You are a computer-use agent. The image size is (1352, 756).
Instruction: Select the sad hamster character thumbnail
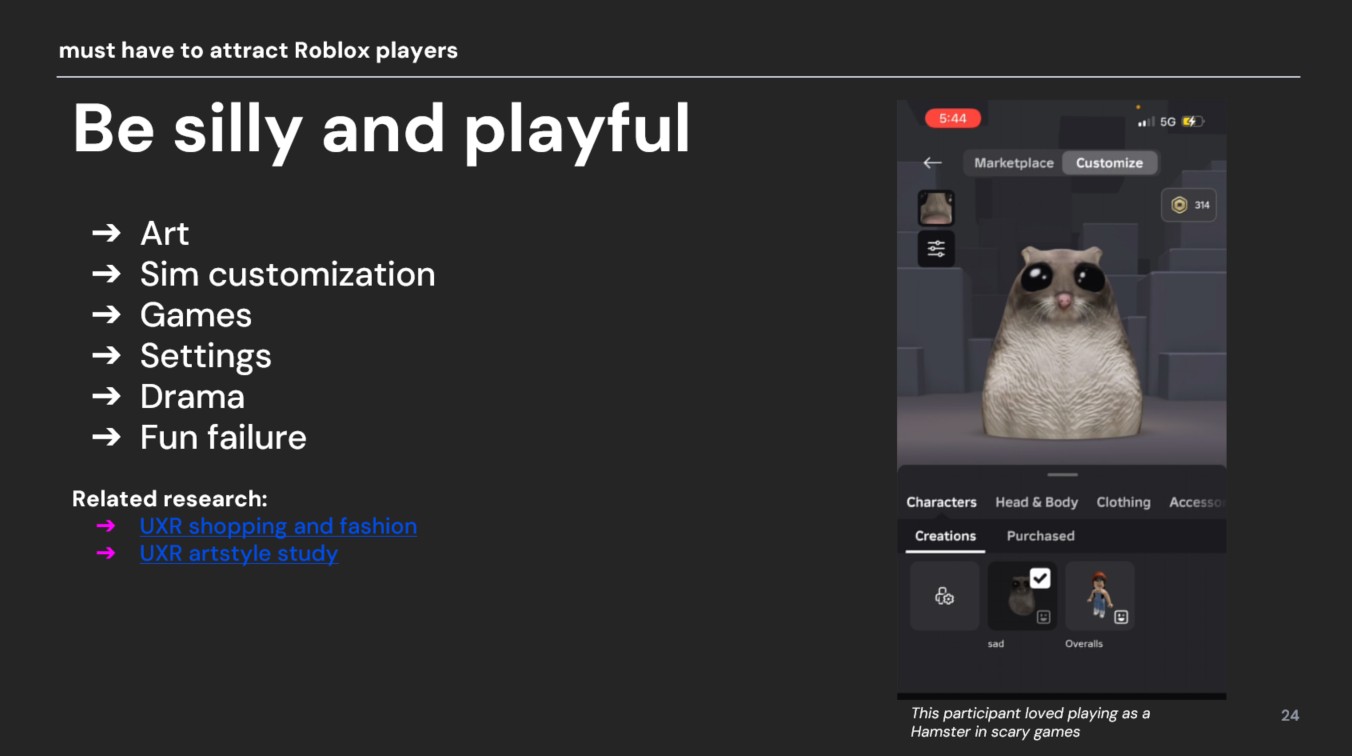pos(1022,596)
